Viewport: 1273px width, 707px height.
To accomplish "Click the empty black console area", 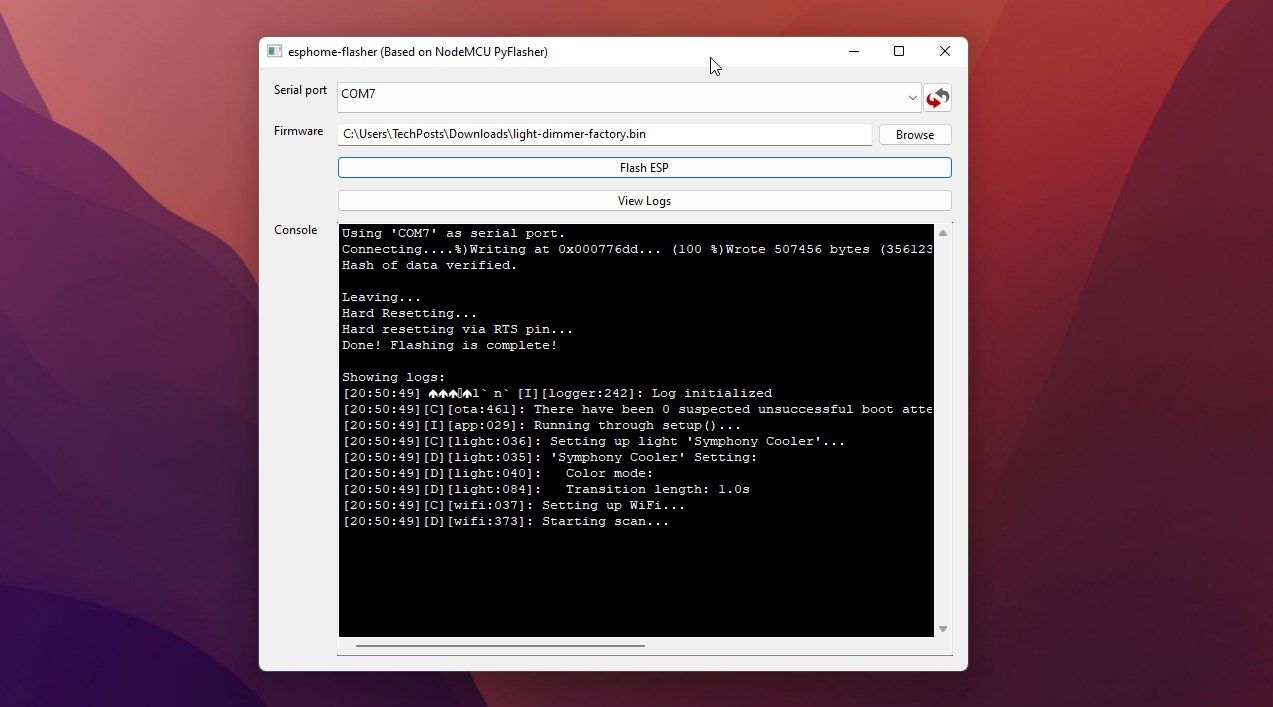I will tap(636, 585).
